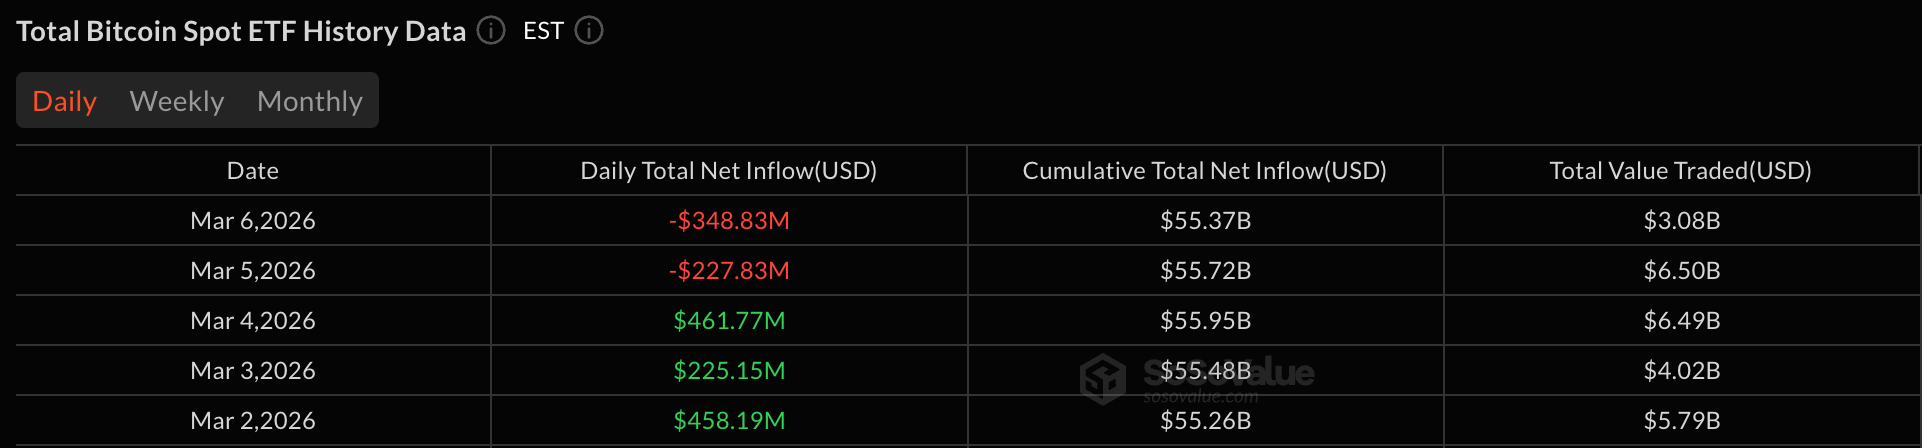Click the Date column header
Image resolution: width=1922 pixels, height=448 pixels.
coord(253,171)
